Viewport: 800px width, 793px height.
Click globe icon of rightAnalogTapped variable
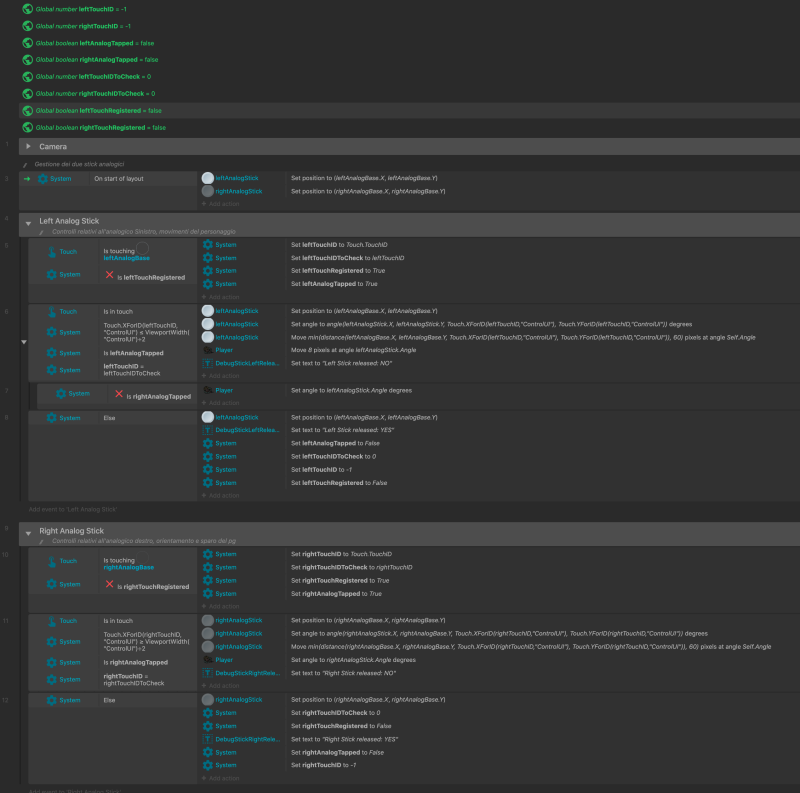pos(28,60)
